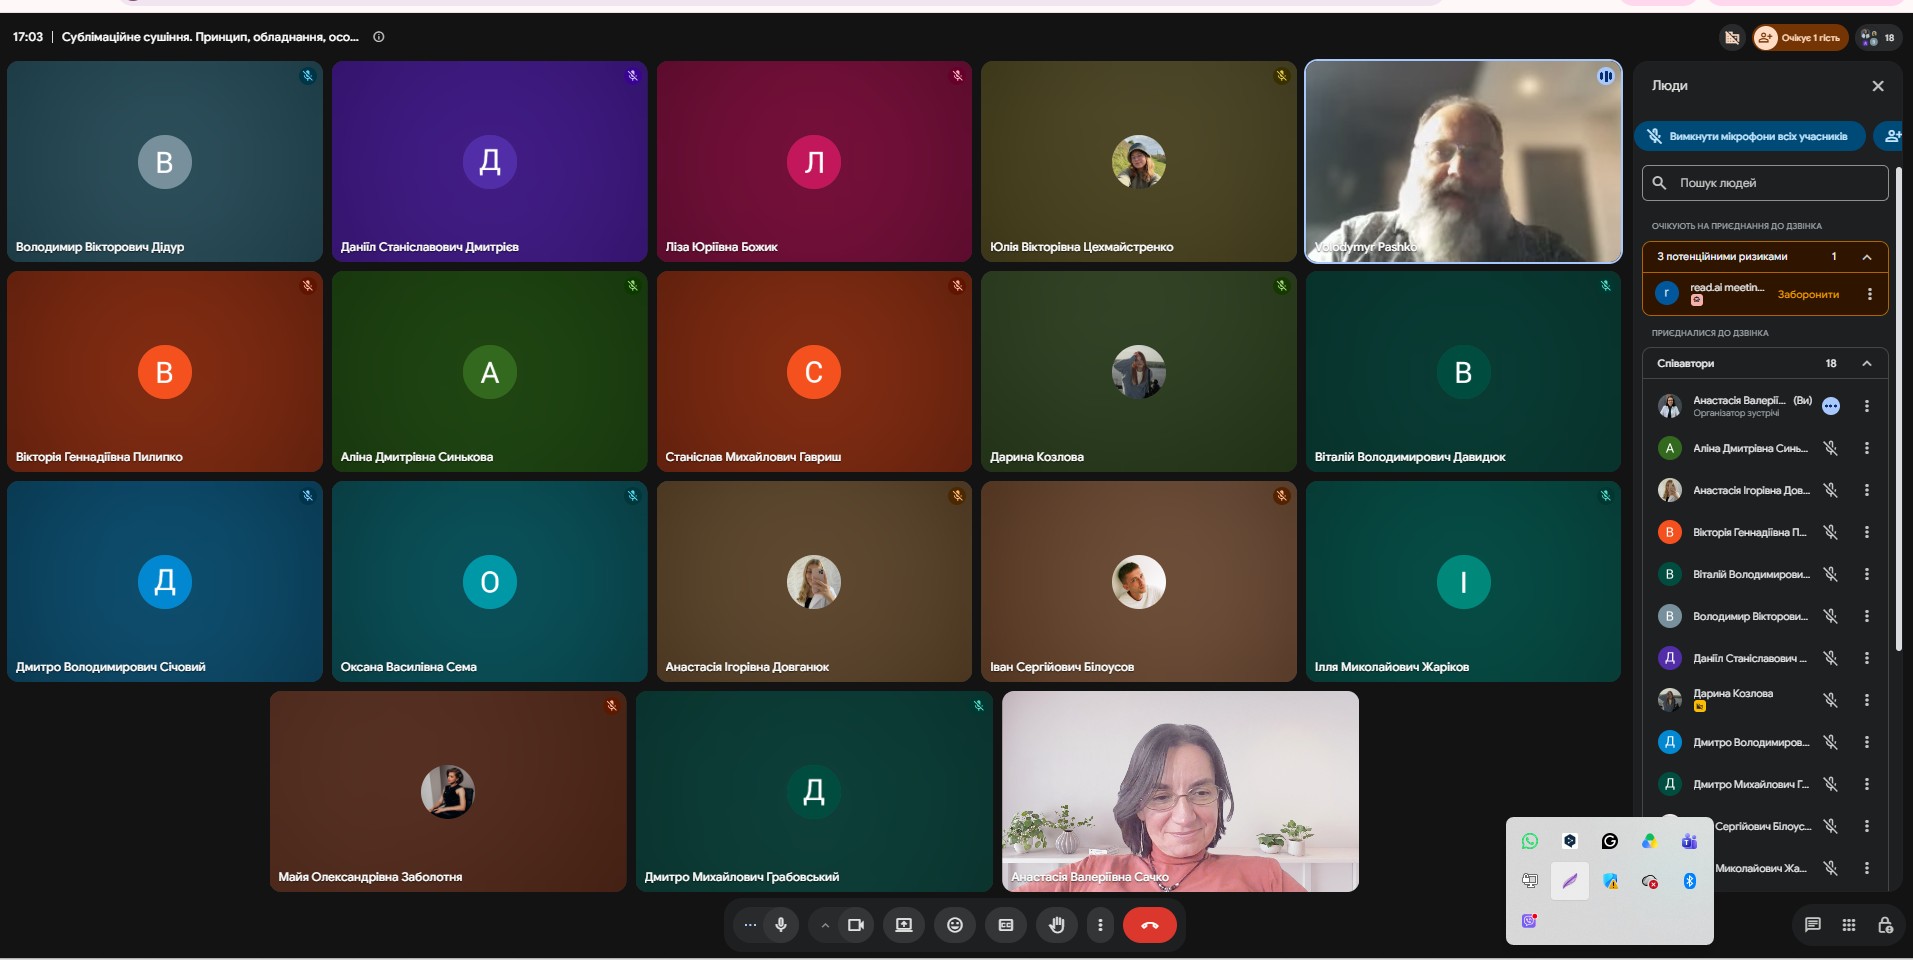This screenshot has width=1913, height=960.
Task: Click the cloud sync error tray icon
Action: (1650, 881)
